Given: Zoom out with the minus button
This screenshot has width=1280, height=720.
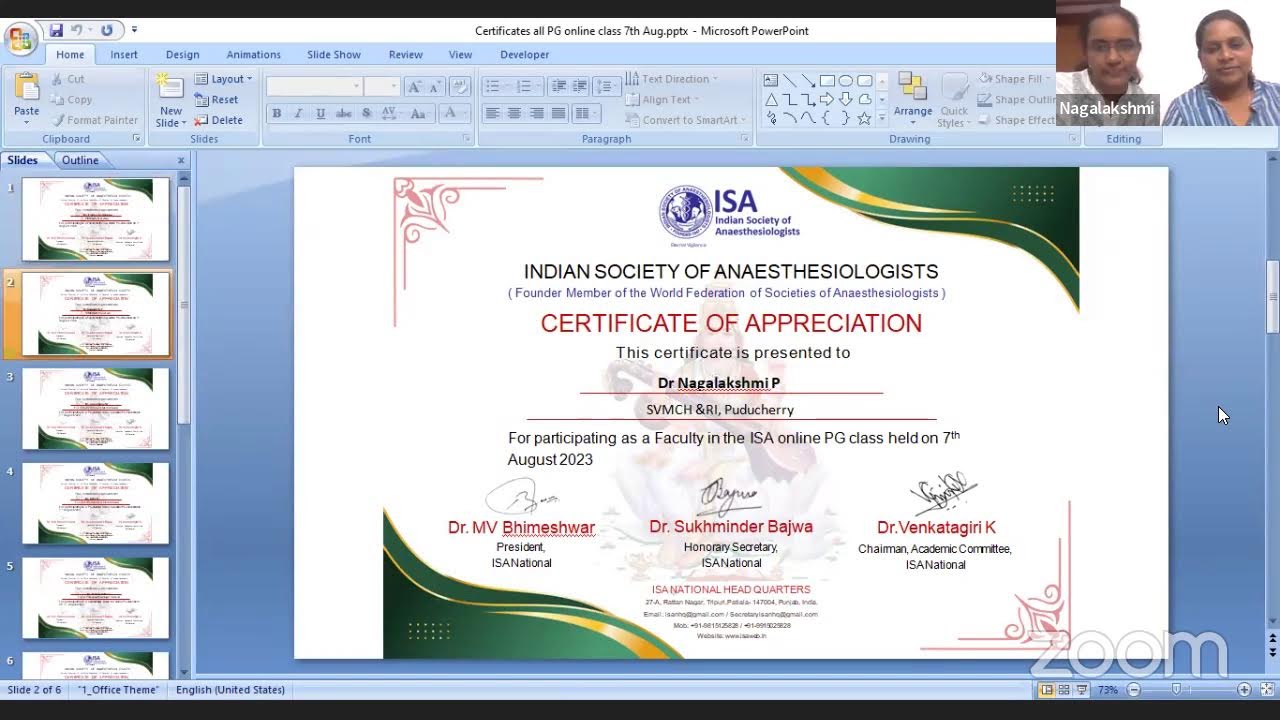Looking at the screenshot, I should click(1134, 690).
